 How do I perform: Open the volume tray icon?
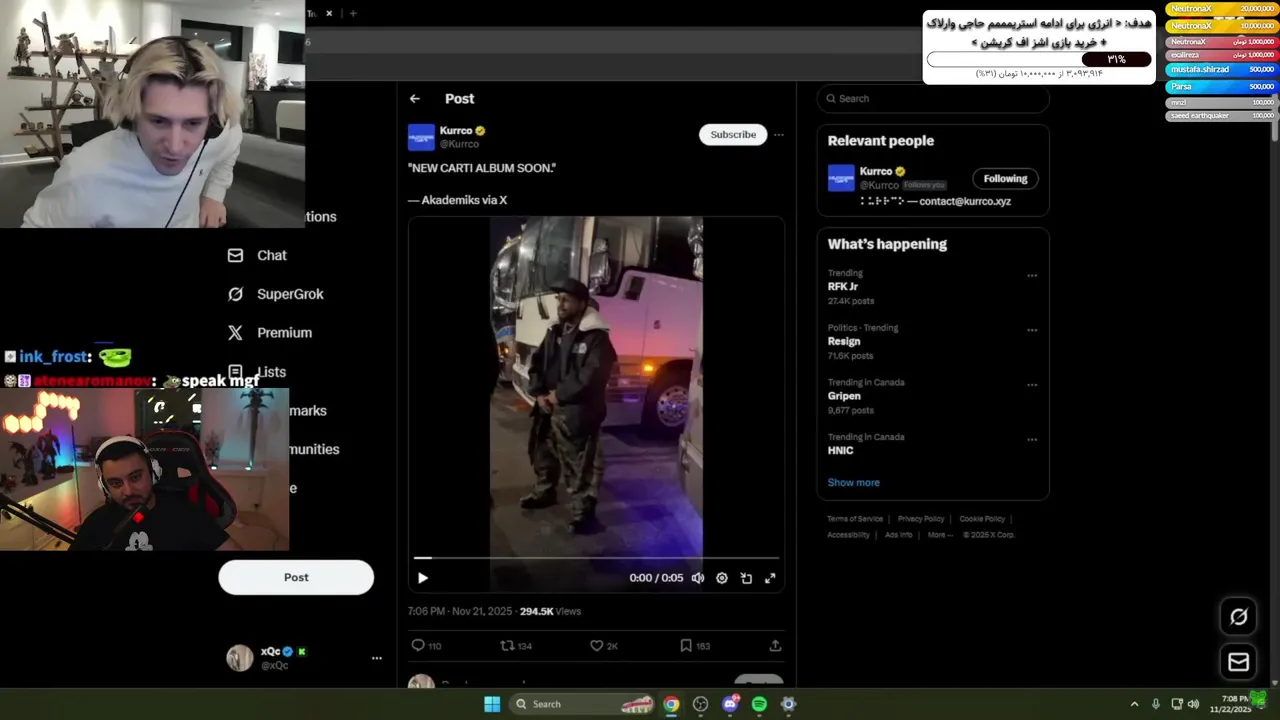[x=1193, y=704]
